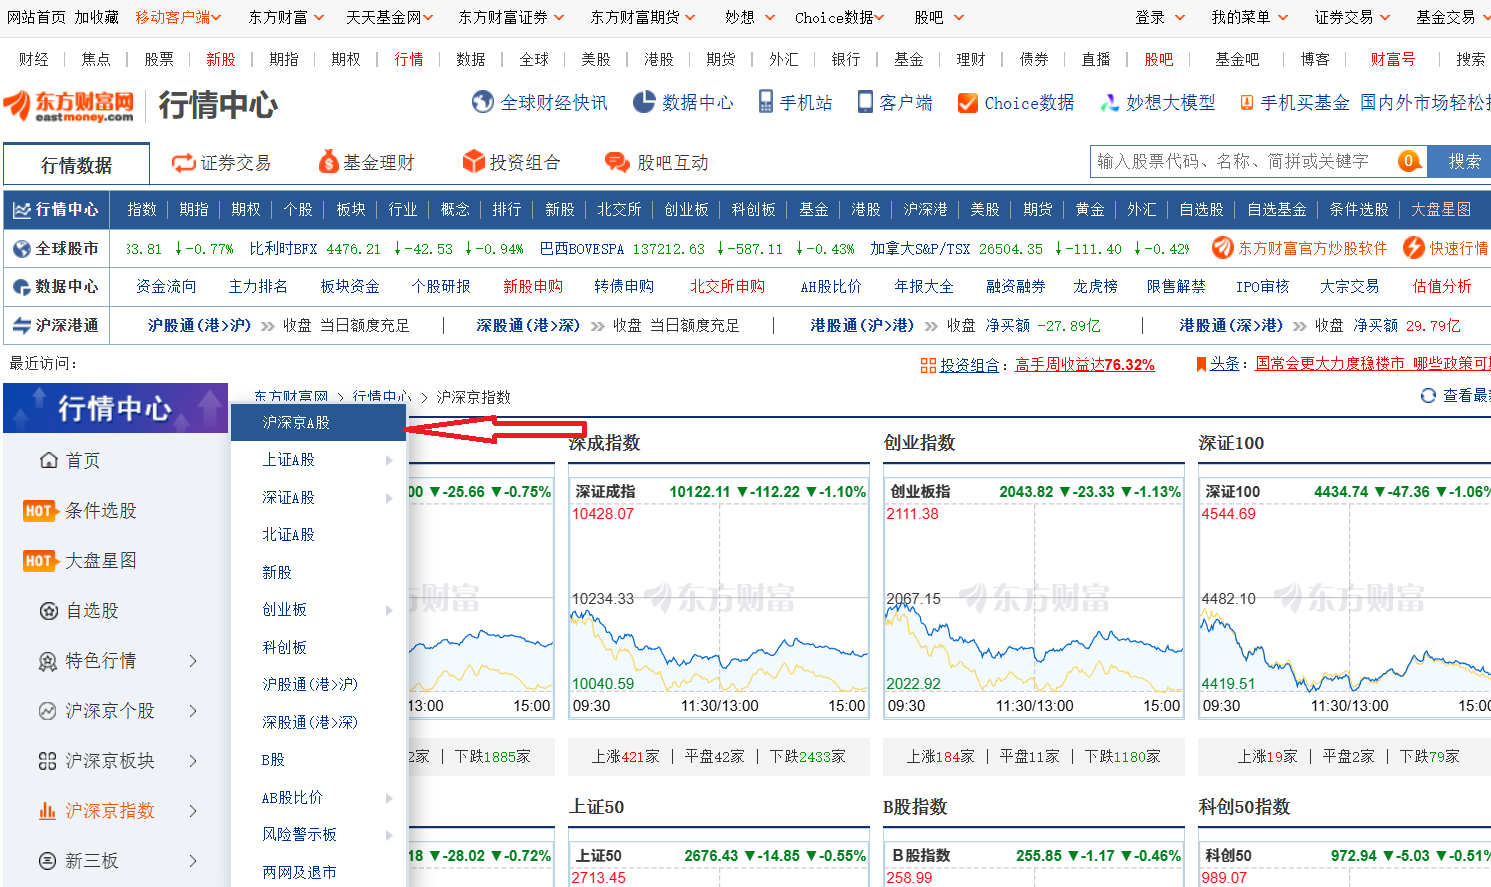
Task: Click the 新三板 sidebar icon
Action: [x=47, y=861]
